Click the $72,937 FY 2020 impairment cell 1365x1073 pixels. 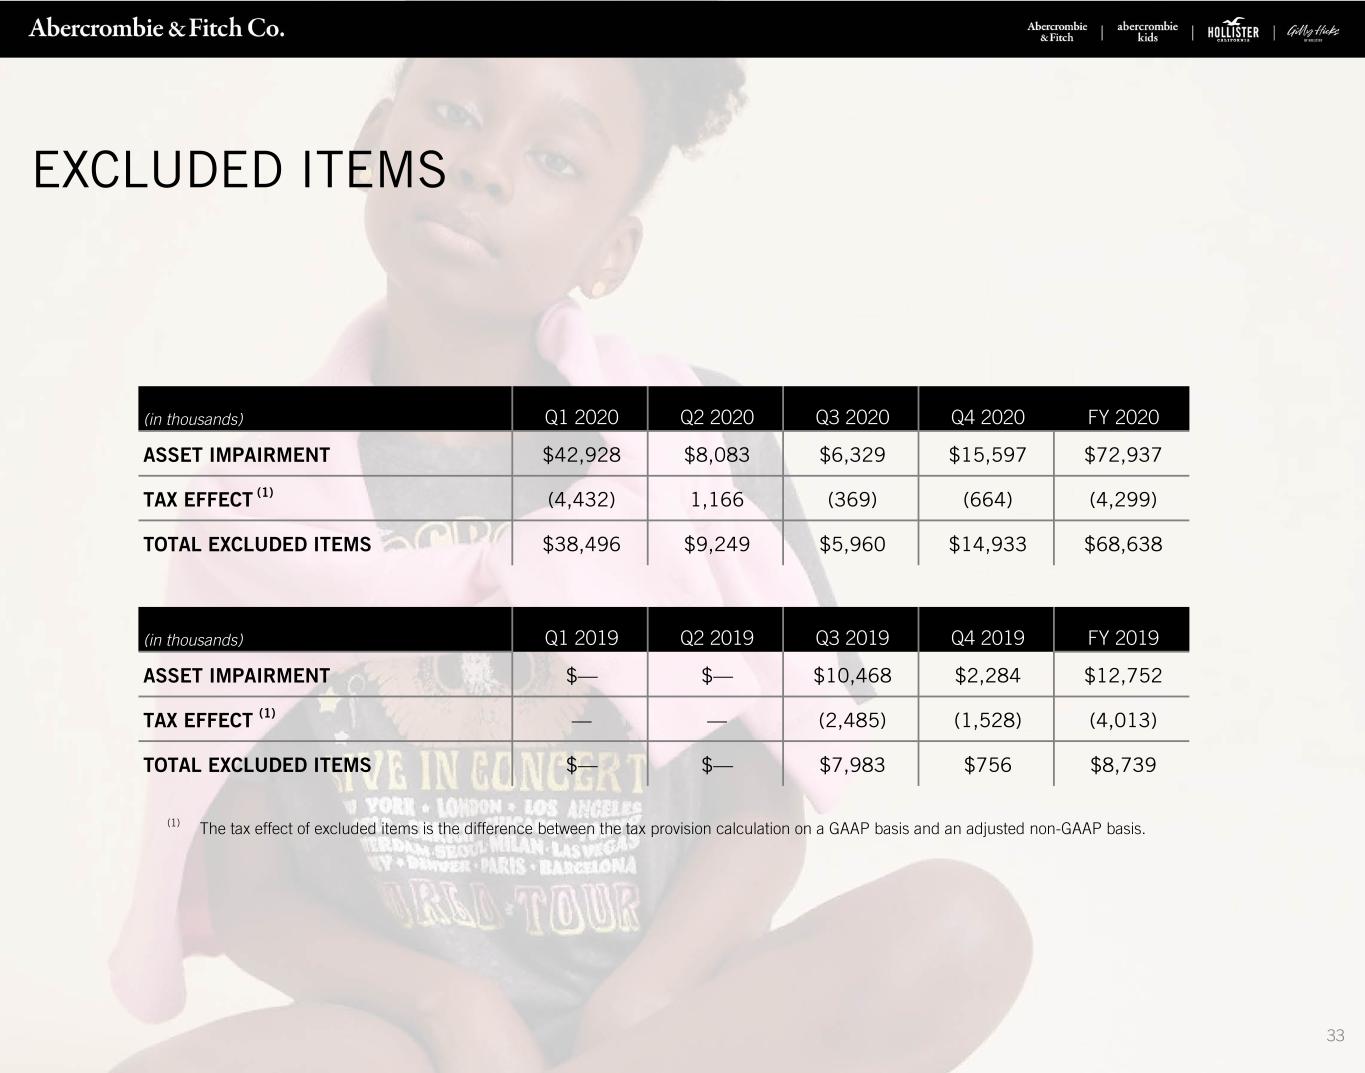(x=1123, y=455)
